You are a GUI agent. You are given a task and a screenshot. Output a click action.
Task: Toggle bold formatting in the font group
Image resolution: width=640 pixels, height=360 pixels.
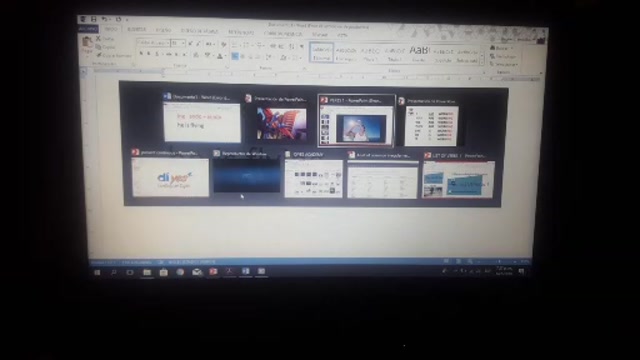(x=141, y=54)
